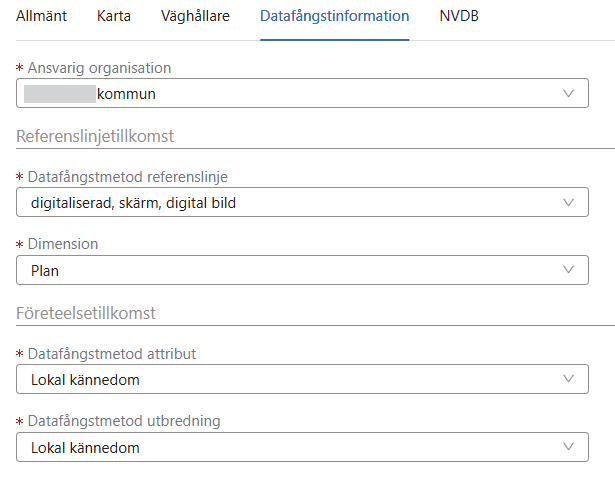Click the 'Dimension' field label
This screenshot has height=477, width=615.
tap(62, 243)
